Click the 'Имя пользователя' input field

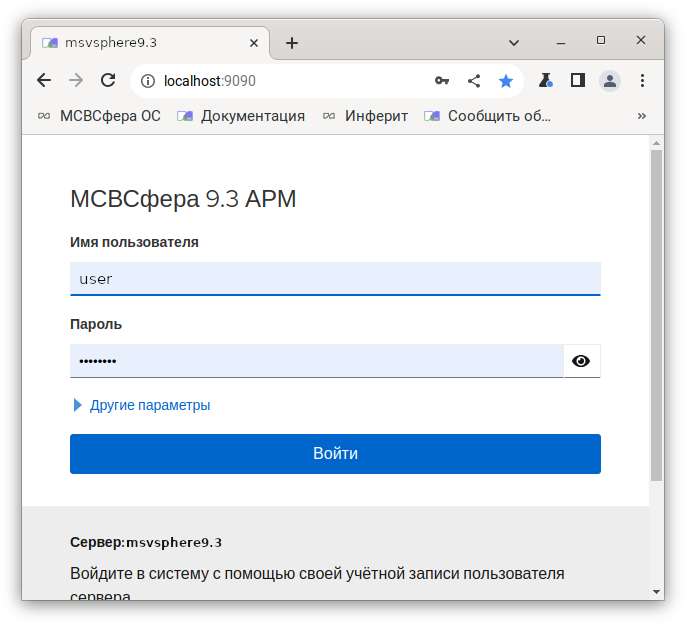click(335, 279)
